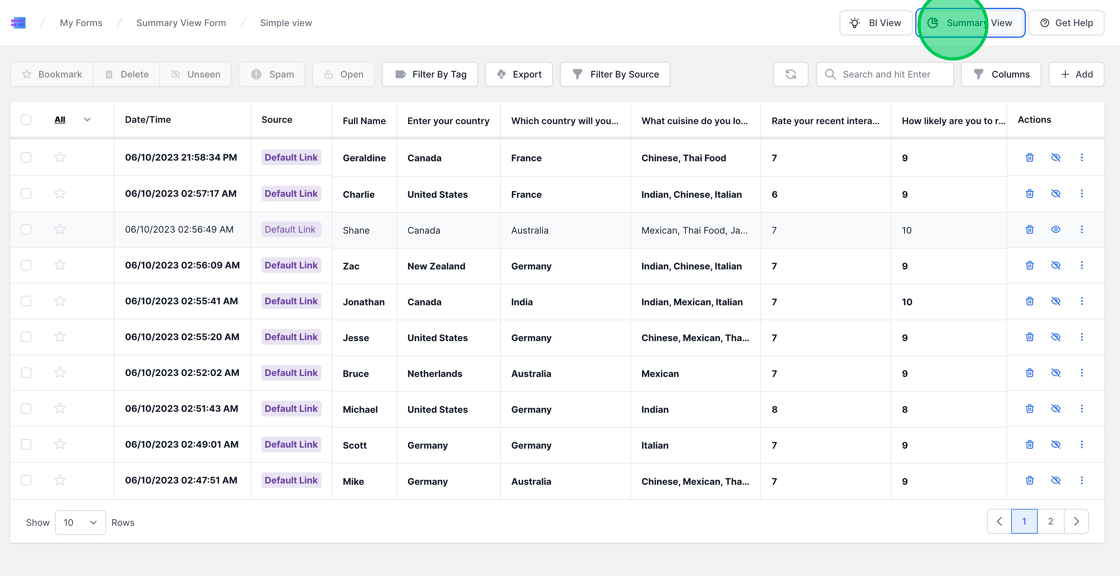The width and height of the screenshot is (1120, 576).
Task: Click the refresh icon above the table
Action: [791, 74]
